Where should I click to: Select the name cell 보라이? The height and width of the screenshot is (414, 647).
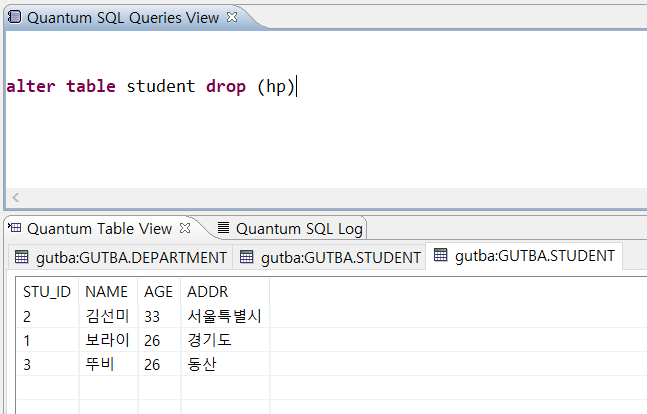coord(108,340)
